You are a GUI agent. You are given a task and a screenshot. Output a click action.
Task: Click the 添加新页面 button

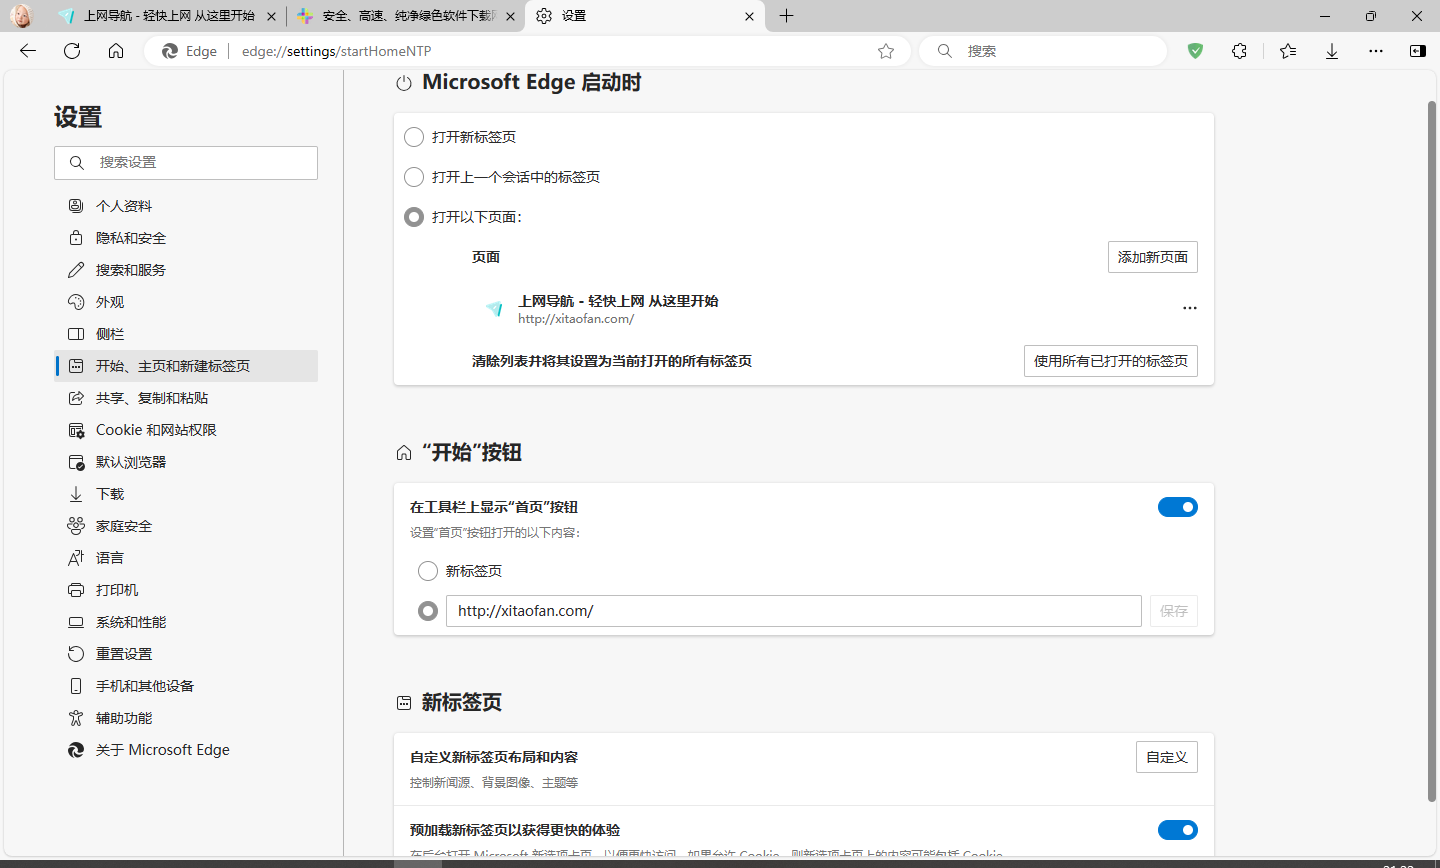pyautogui.click(x=1152, y=257)
